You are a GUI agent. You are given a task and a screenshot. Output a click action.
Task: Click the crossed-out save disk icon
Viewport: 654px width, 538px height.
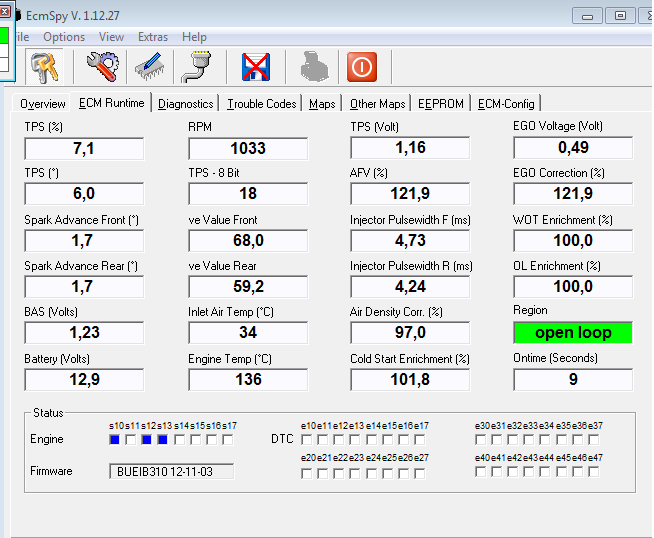point(257,67)
